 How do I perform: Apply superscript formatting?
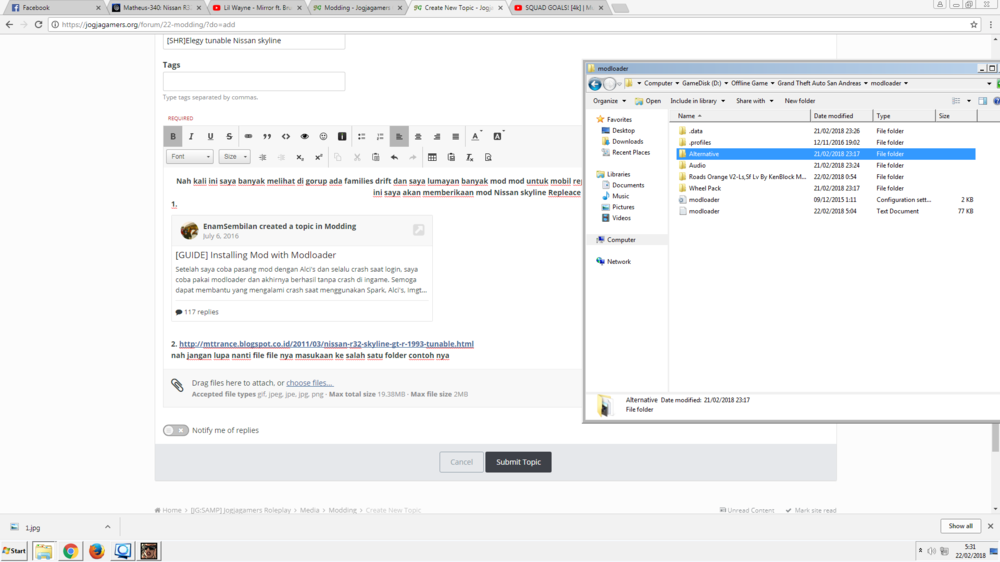(x=319, y=158)
